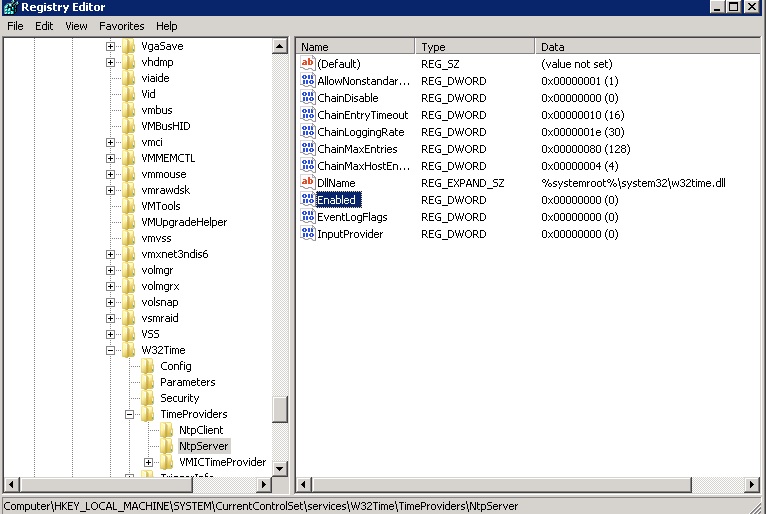Expand the VSS key
The width and height of the screenshot is (766, 514).
(x=110, y=335)
